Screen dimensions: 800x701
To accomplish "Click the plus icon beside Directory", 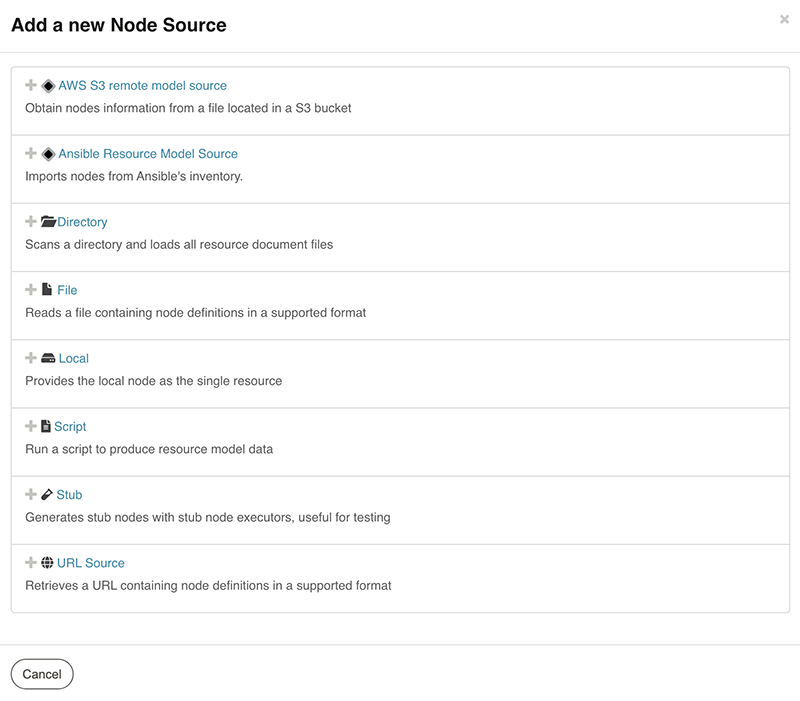I will pos(31,221).
